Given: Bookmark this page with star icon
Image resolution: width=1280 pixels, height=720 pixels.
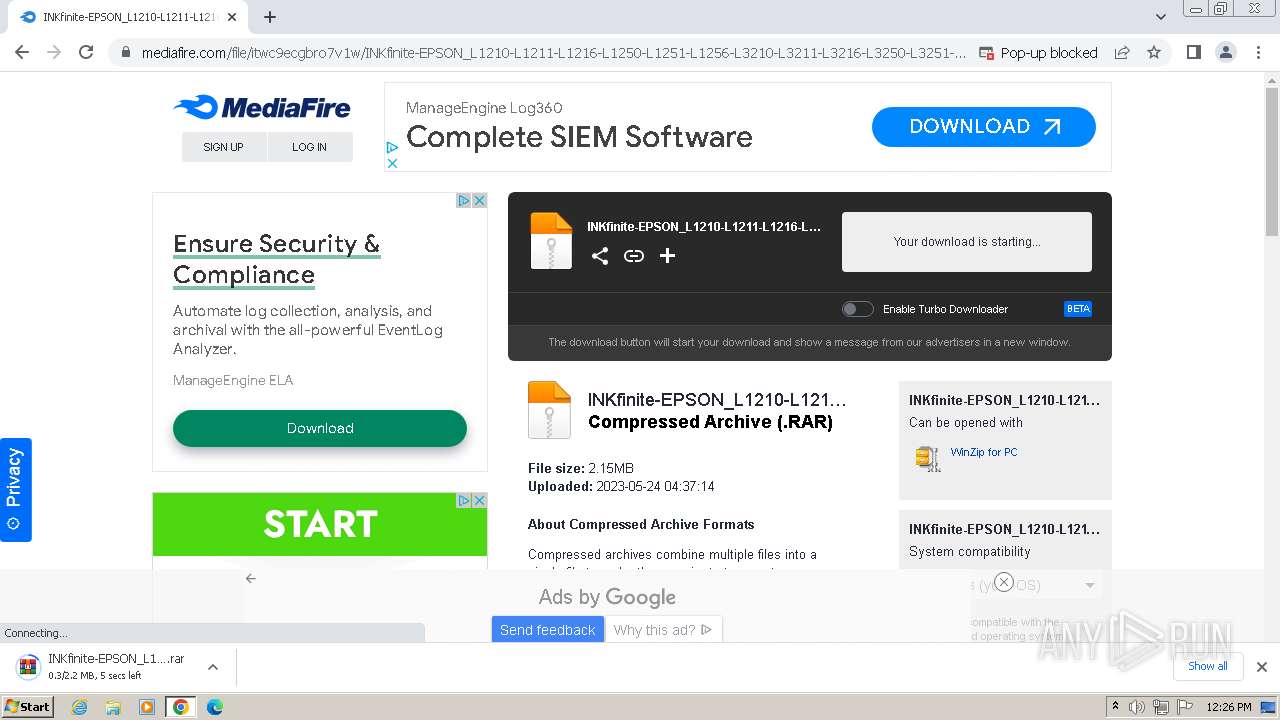Looking at the screenshot, I should [1154, 53].
